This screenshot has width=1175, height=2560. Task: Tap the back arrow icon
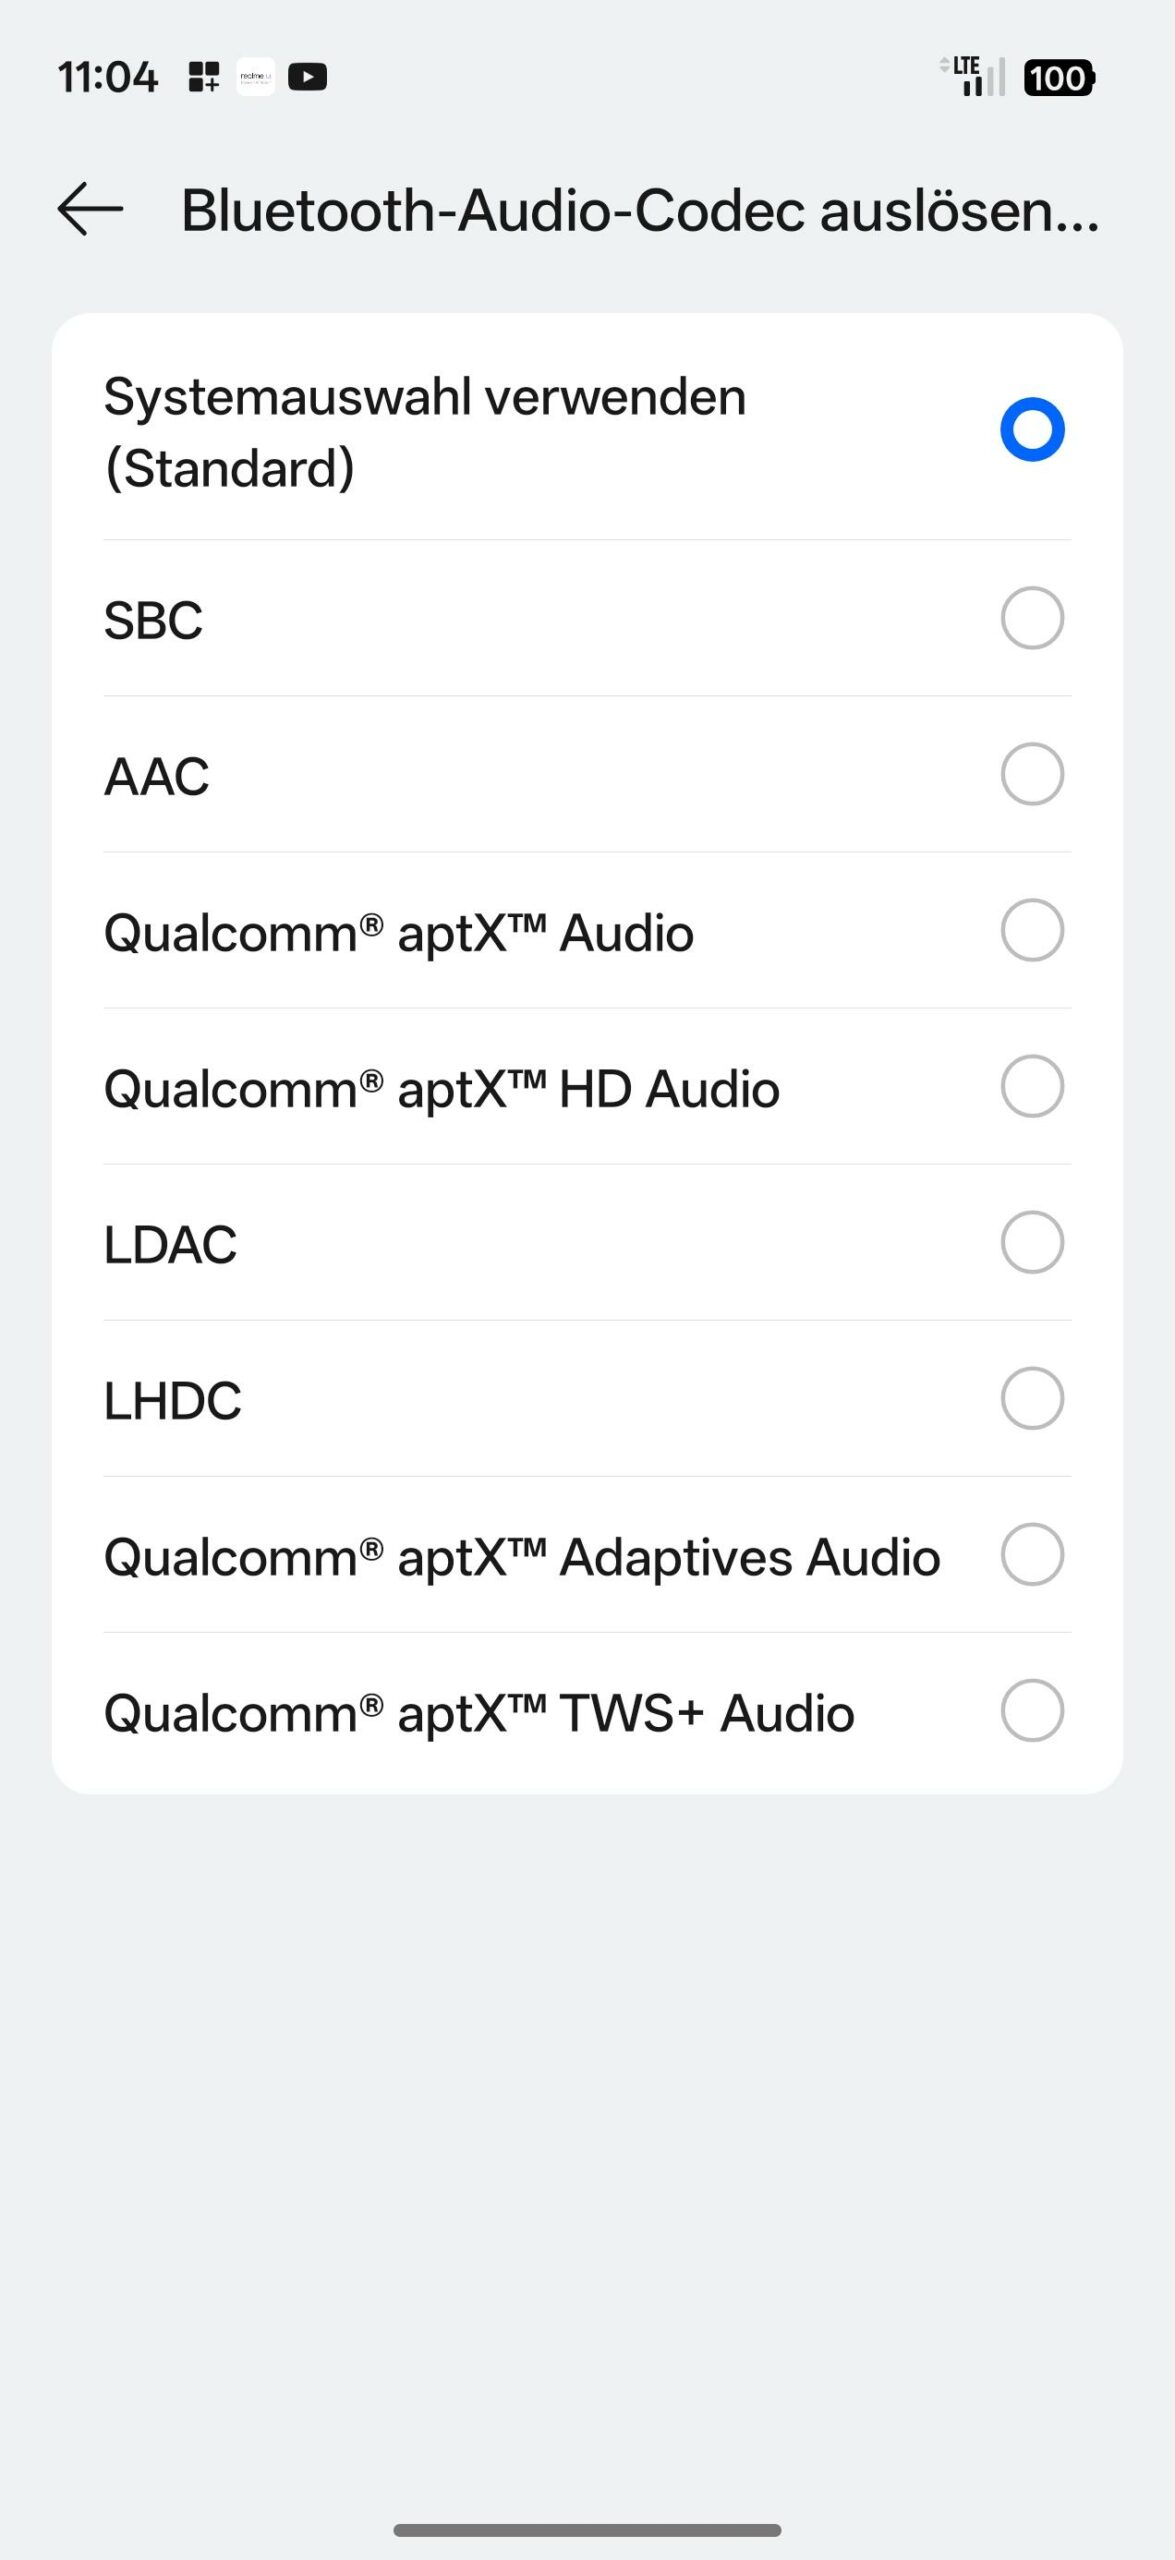(90, 209)
